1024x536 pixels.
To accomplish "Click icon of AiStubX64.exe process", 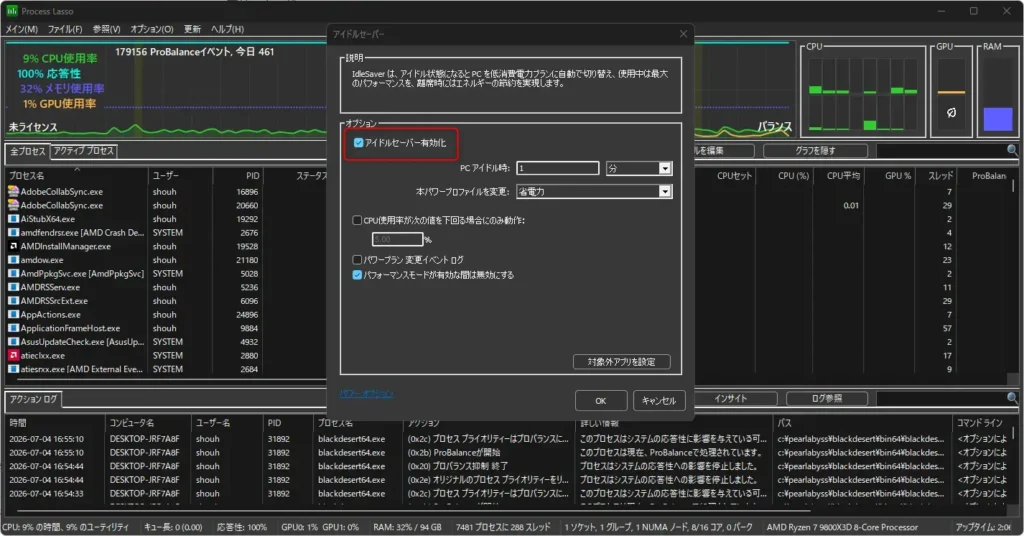I will click(13, 219).
